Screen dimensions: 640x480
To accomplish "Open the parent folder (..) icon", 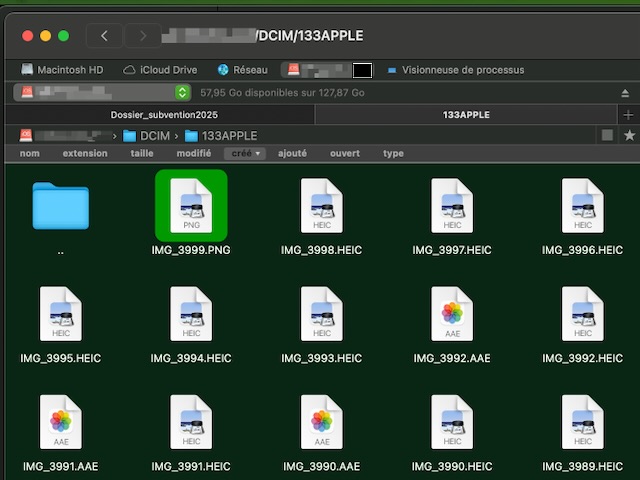I will 61,206.
